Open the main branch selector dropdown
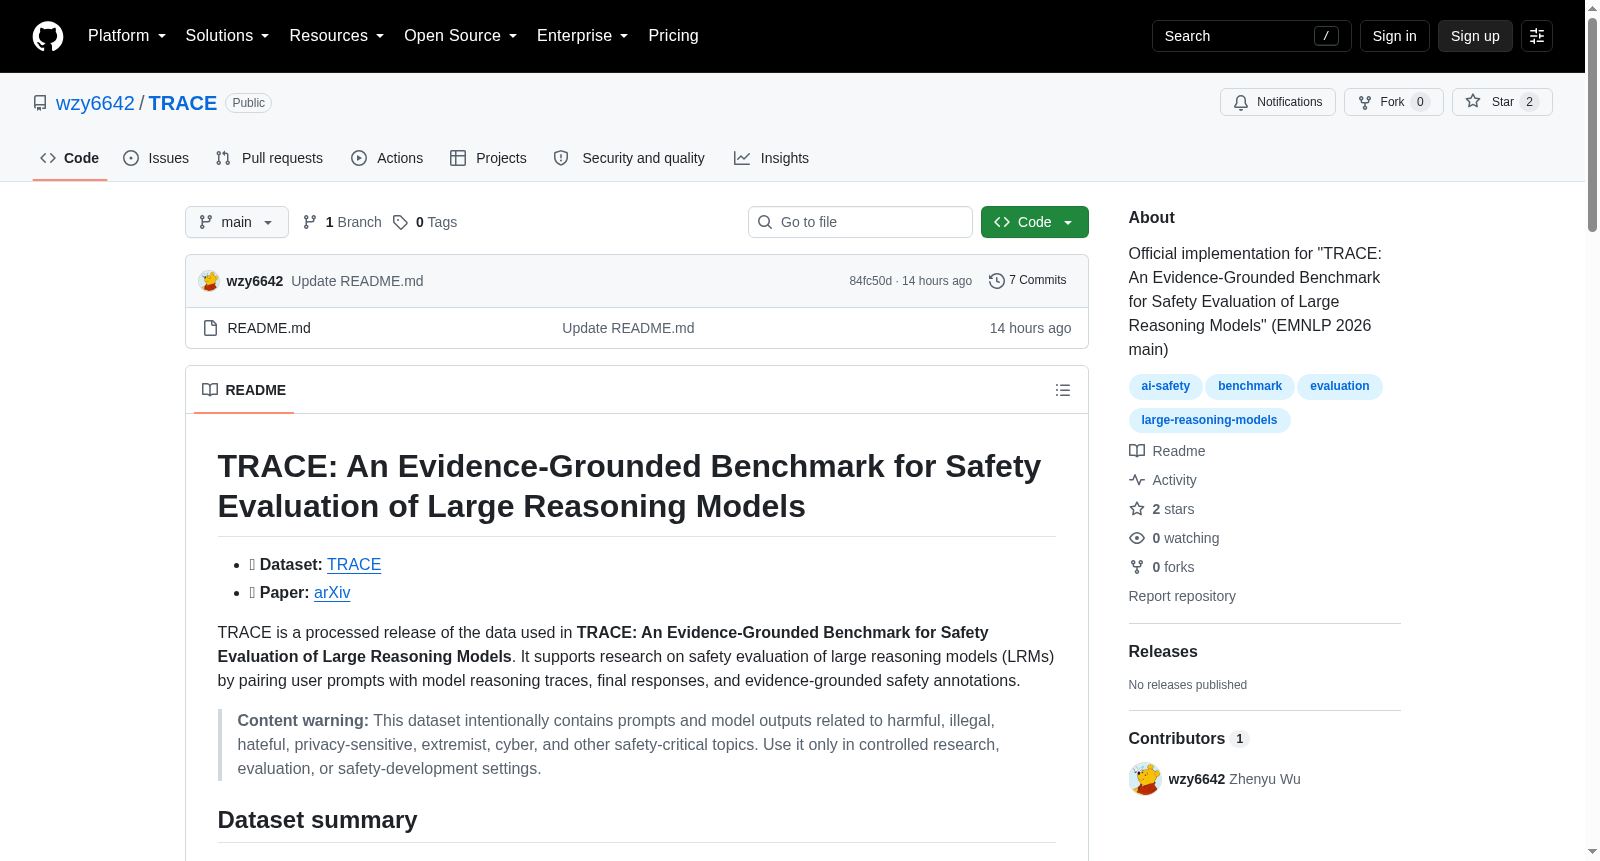Image resolution: width=1600 pixels, height=861 pixels. pos(237,222)
